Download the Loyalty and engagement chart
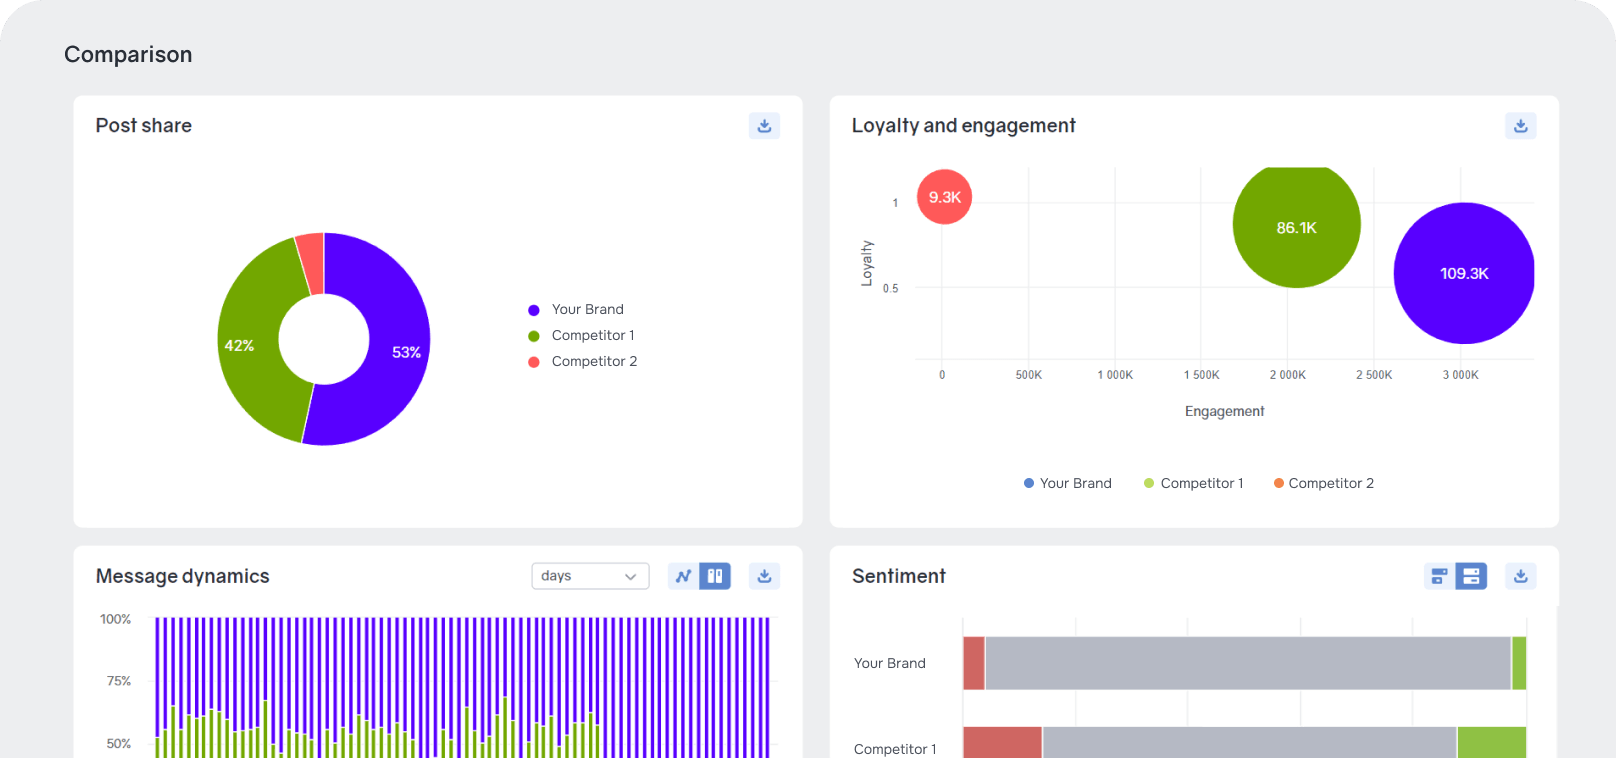 click(1520, 126)
